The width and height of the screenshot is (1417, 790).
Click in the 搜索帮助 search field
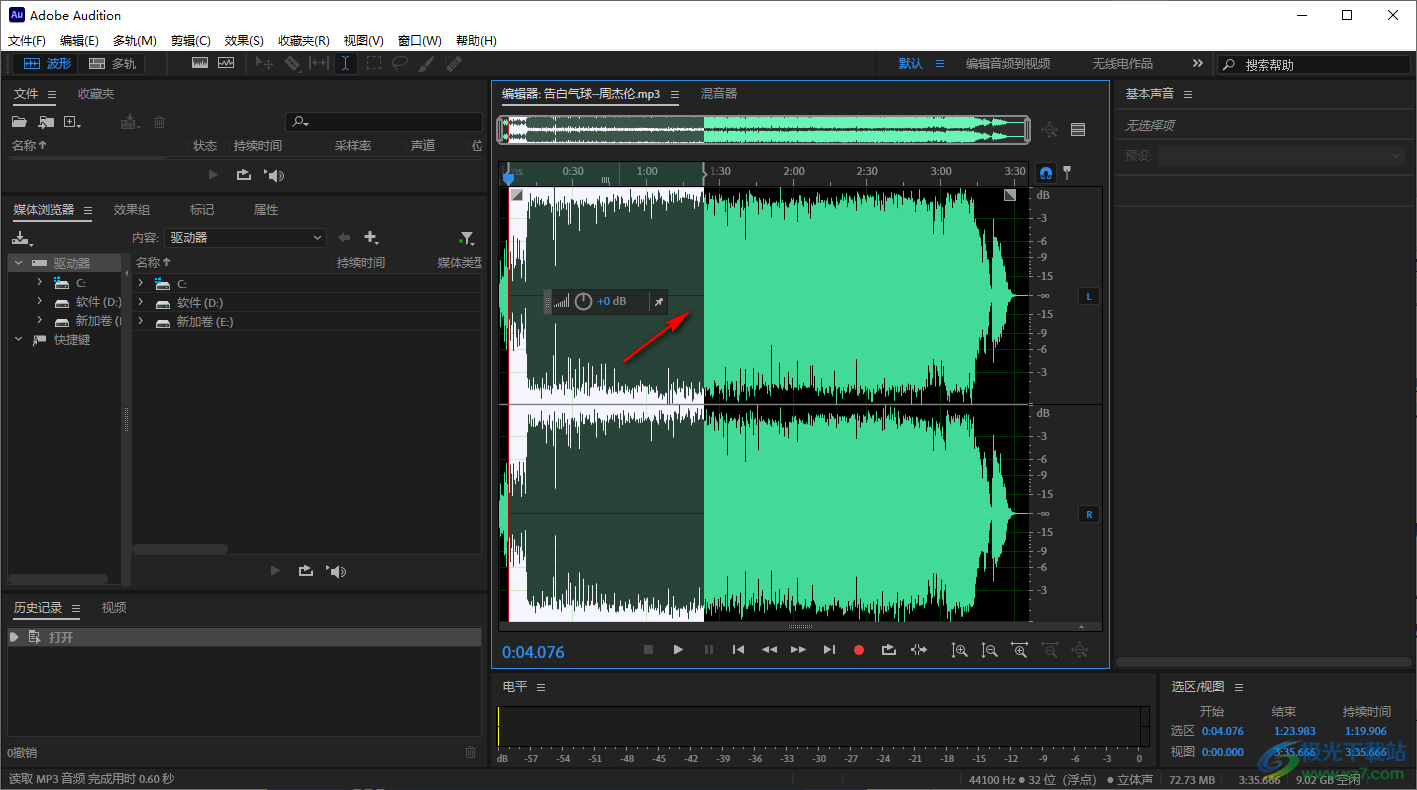point(1310,63)
